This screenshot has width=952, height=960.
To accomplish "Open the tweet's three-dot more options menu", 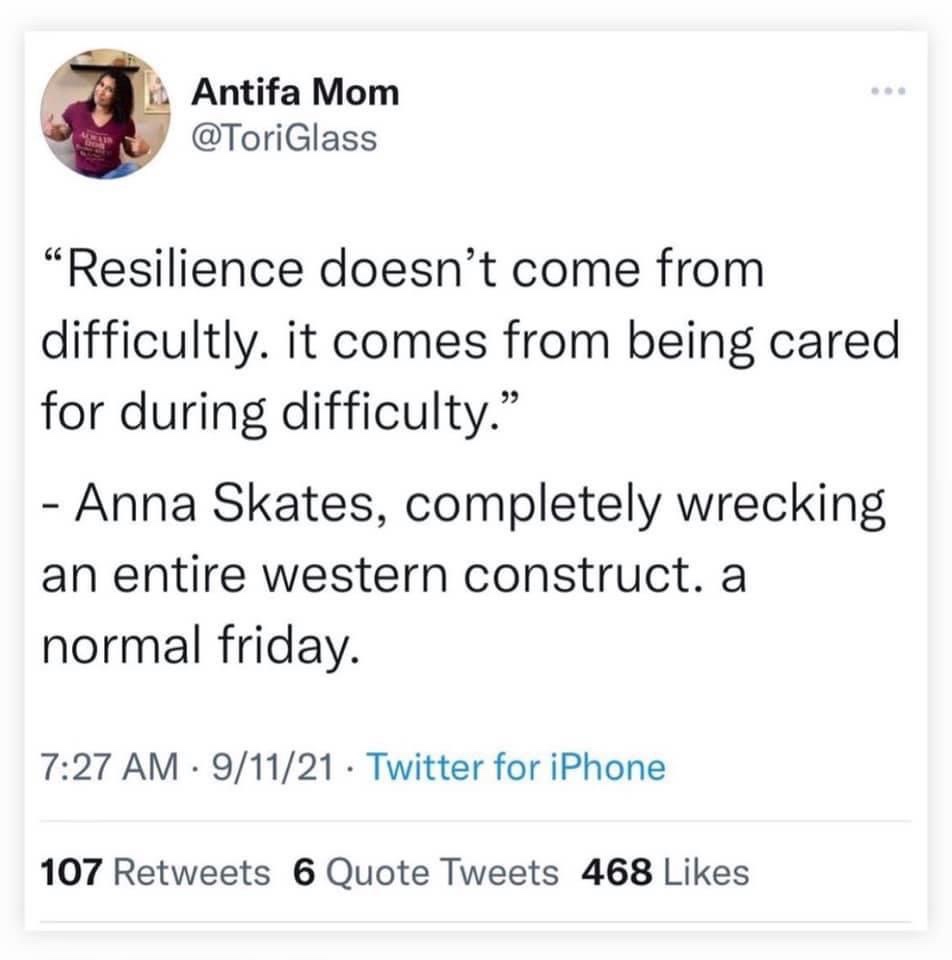I will (887, 92).
